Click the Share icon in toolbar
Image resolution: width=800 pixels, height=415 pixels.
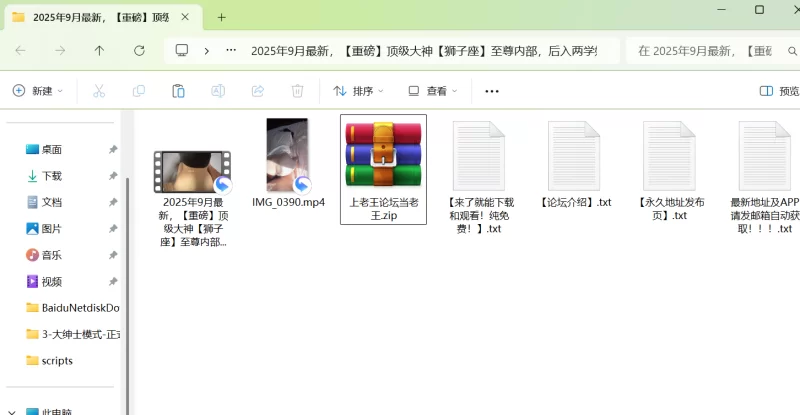pyautogui.click(x=257, y=91)
